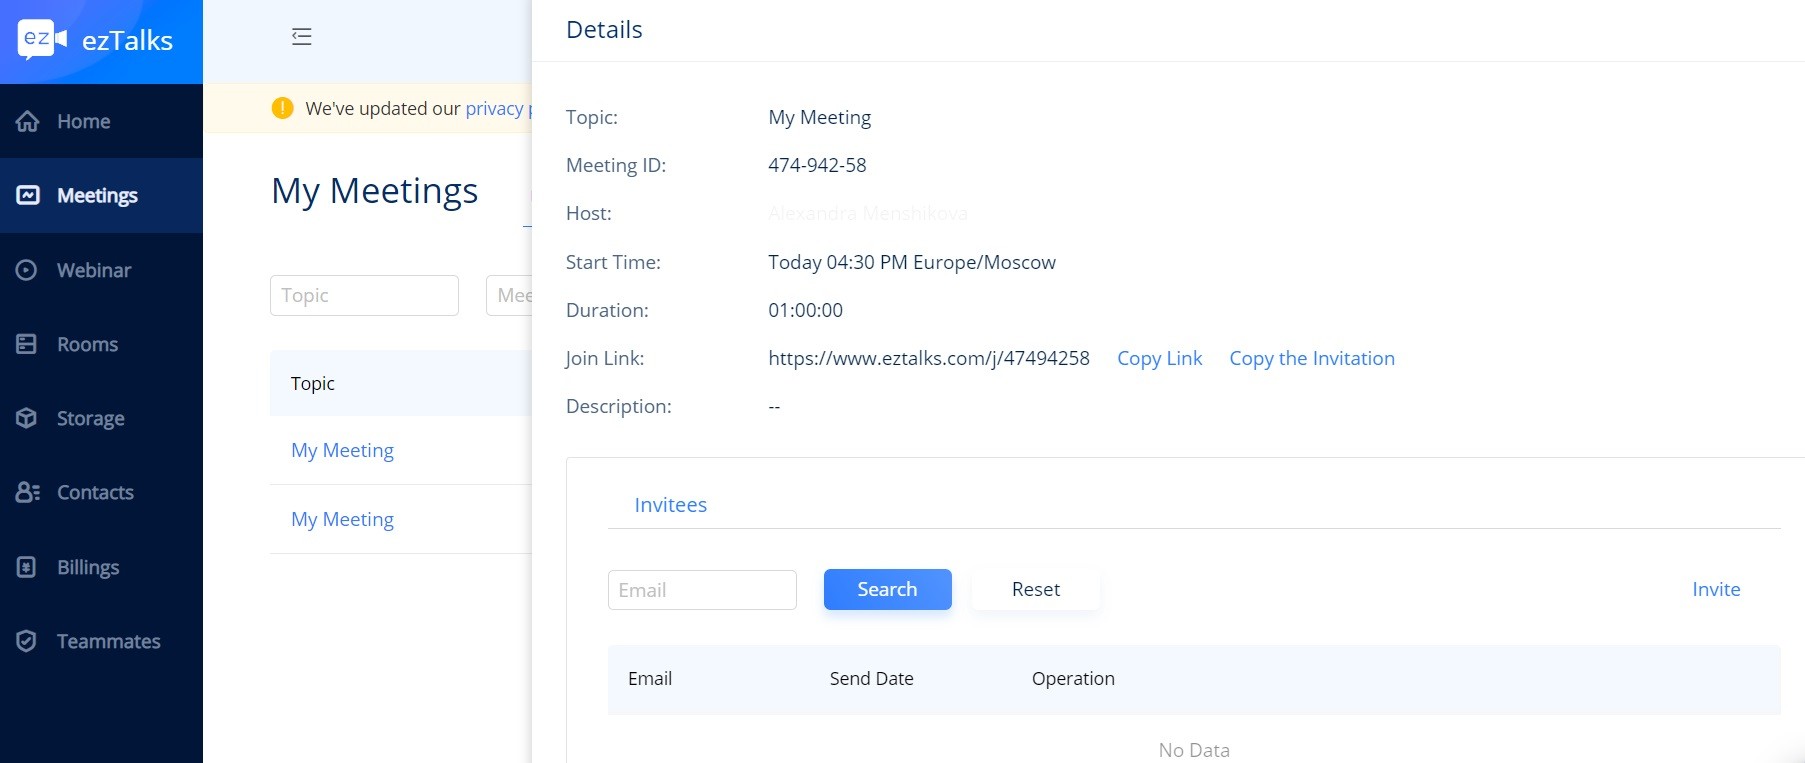Focus the invitee Email input field
Screen dimensions: 1805x763
pos(702,590)
